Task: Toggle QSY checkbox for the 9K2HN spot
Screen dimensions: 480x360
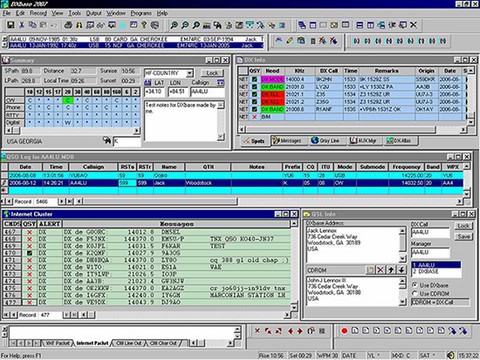Action: click(x=255, y=79)
